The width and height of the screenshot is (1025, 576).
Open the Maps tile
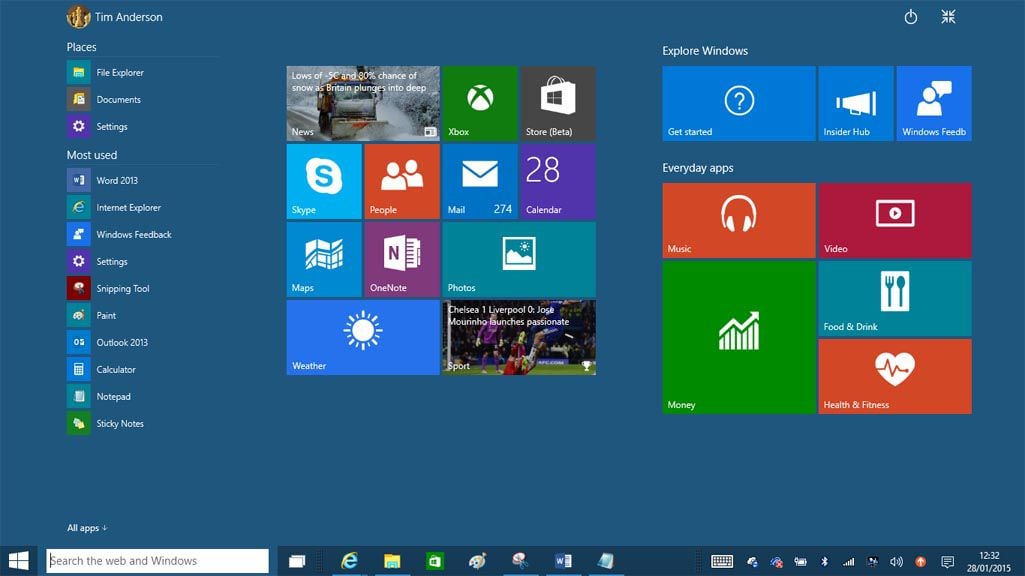pyautogui.click(x=324, y=260)
